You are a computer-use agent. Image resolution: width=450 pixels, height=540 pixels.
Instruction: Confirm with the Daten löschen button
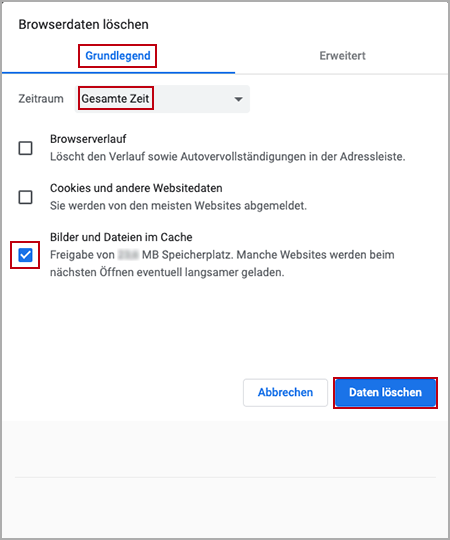coord(385,393)
